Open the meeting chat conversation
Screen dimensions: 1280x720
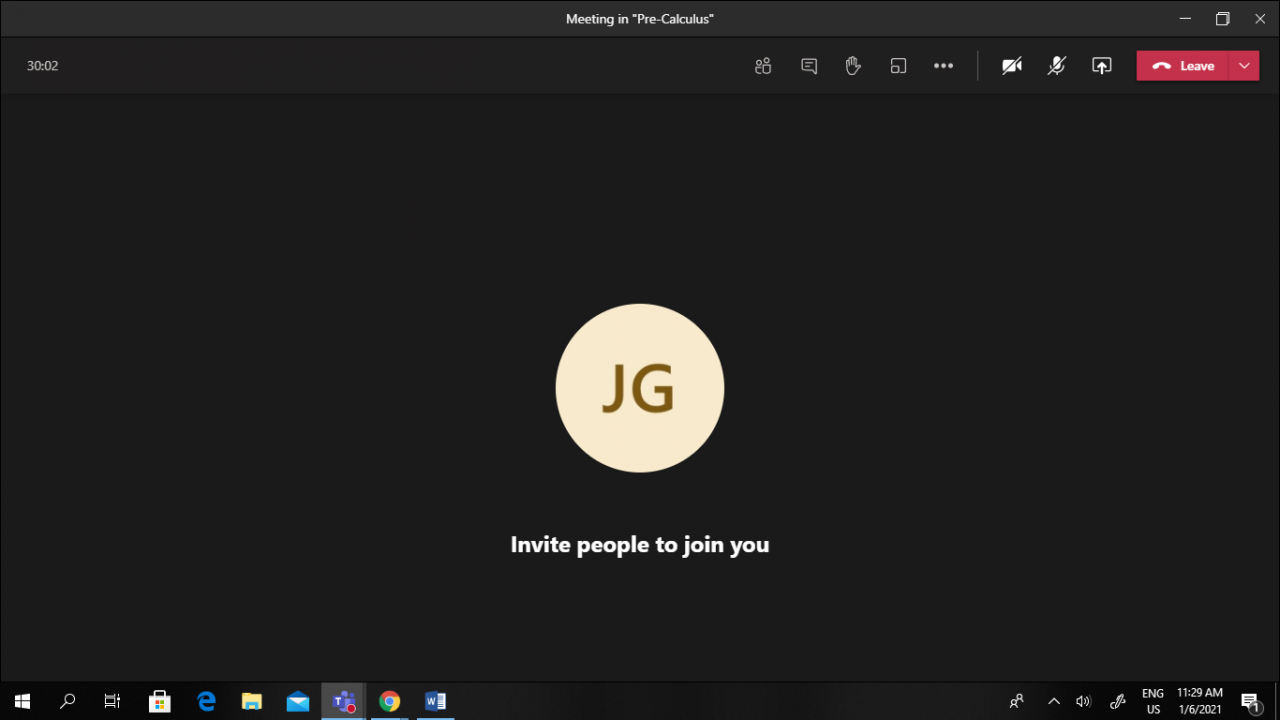[809, 66]
